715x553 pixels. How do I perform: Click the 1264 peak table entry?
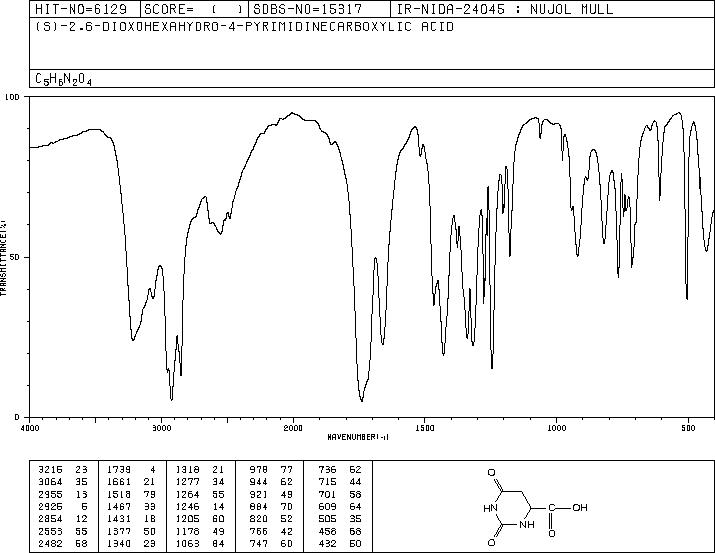[188, 494]
